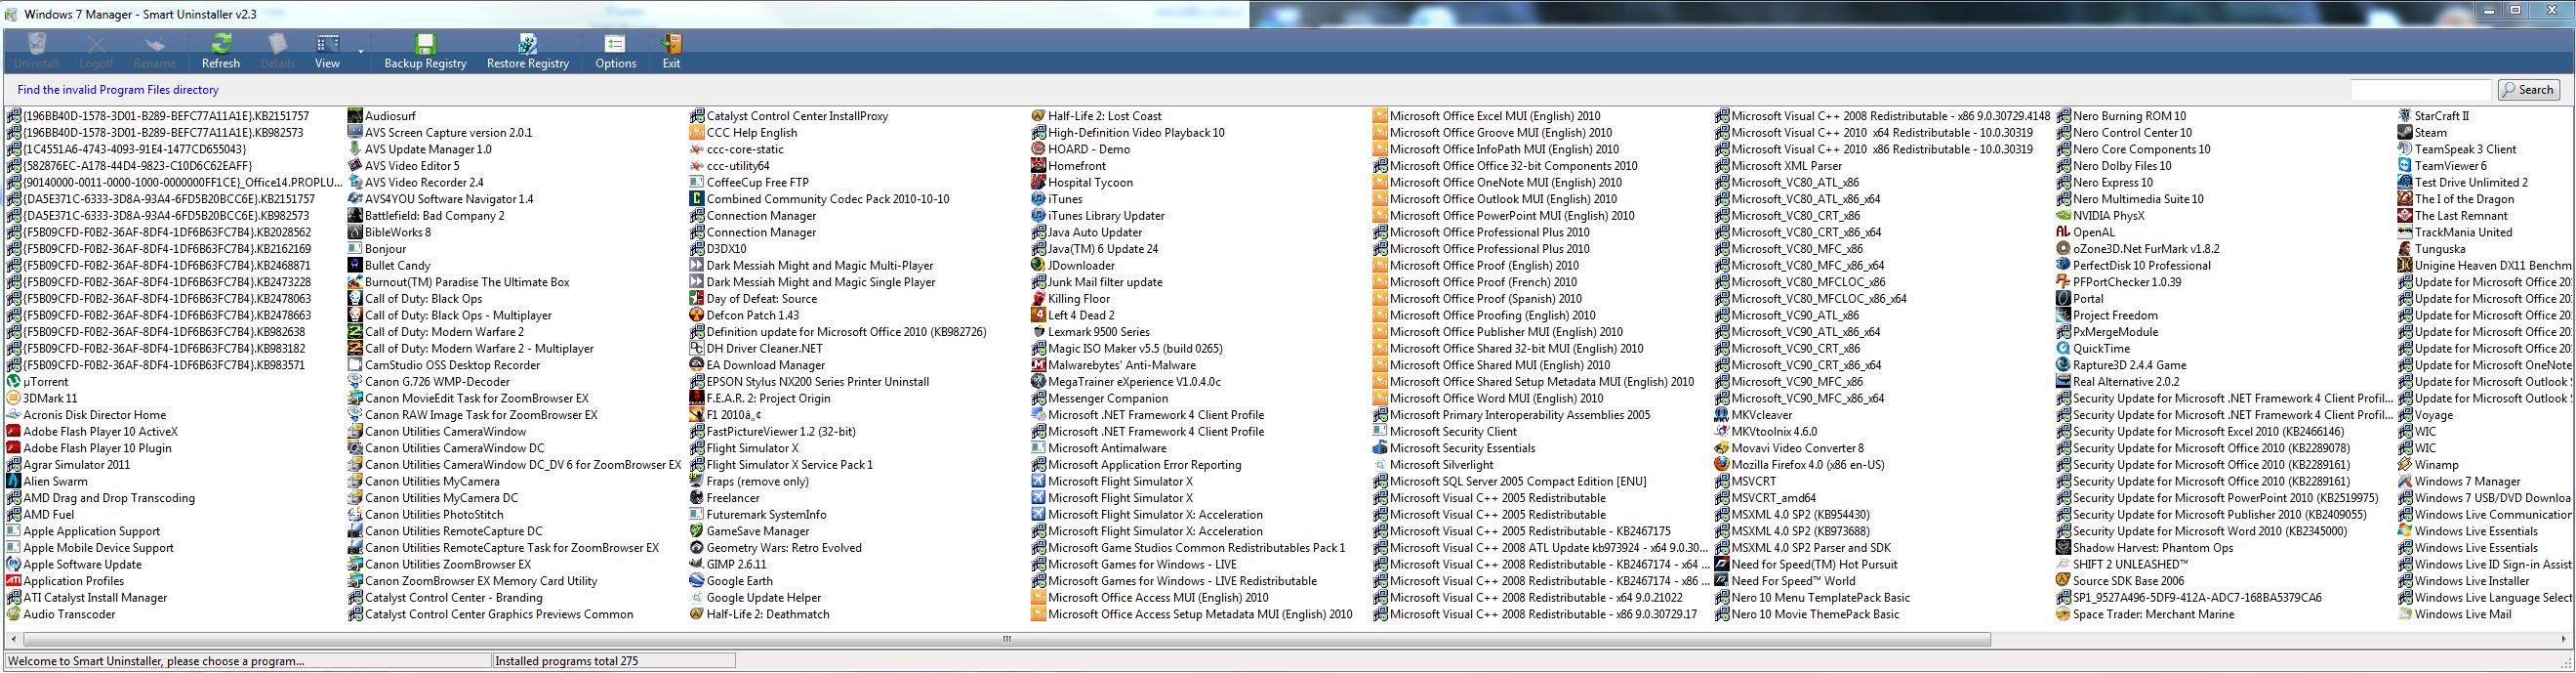This screenshot has height=673, width=2576.
Task: Select the Mozilla Firefox icon
Action: click(x=1722, y=465)
